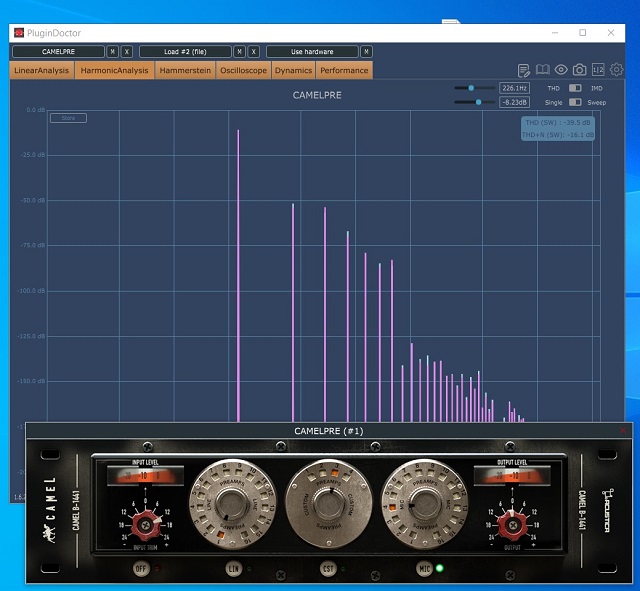Screen dimensions: 640x591
Task: Click the Acustica logo on the plugin
Action: (x=607, y=510)
